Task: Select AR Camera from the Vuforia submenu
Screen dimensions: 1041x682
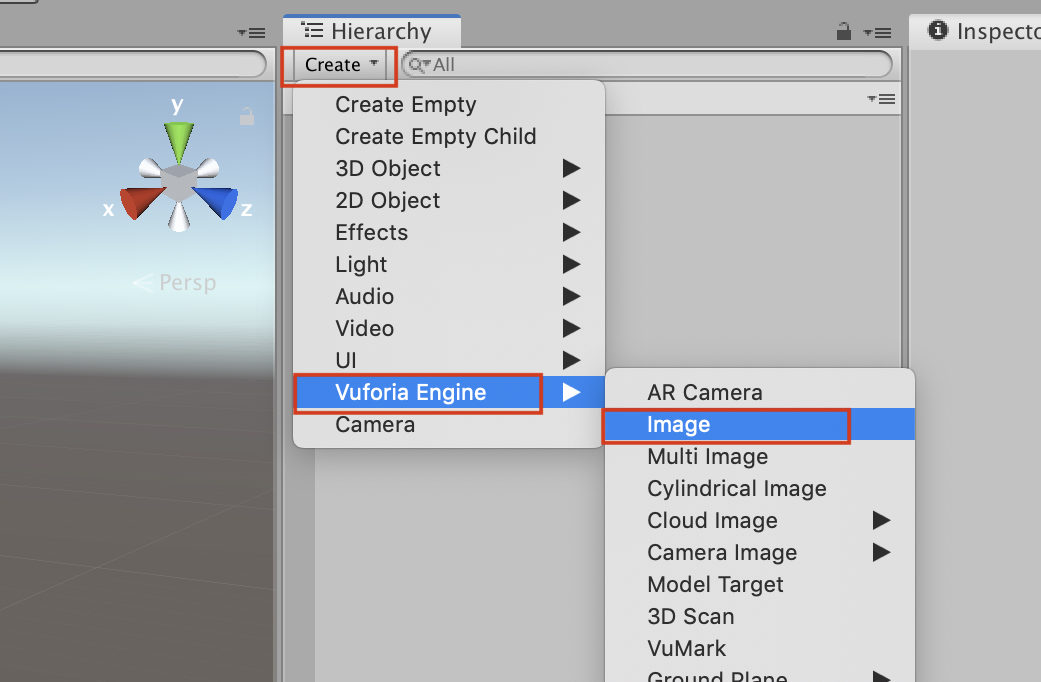Action: (703, 392)
